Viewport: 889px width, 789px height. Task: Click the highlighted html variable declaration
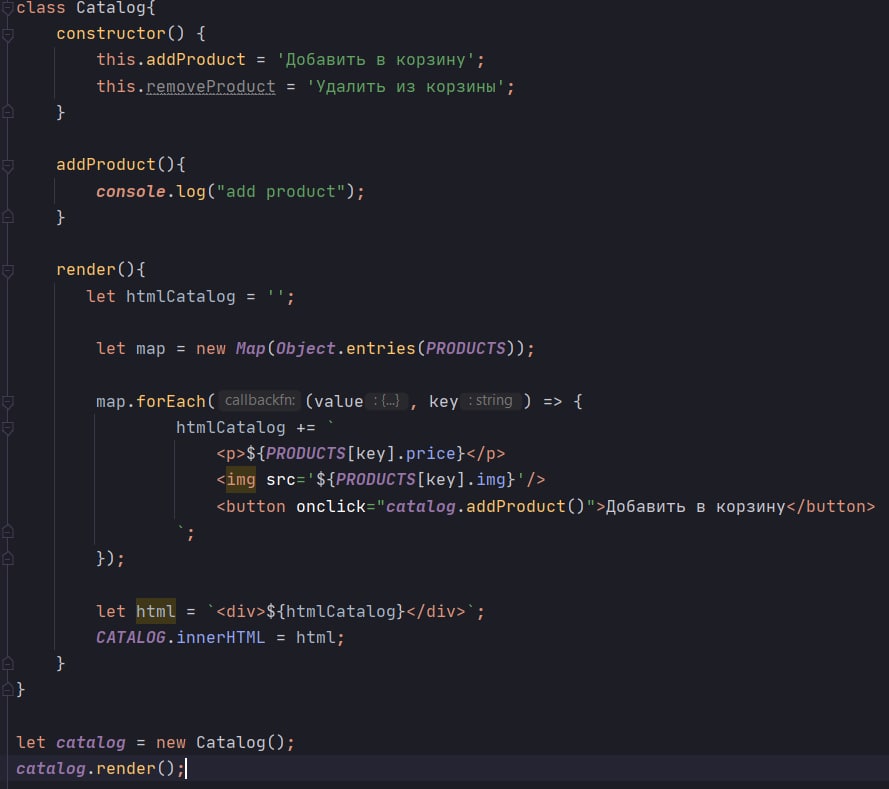click(156, 611)
